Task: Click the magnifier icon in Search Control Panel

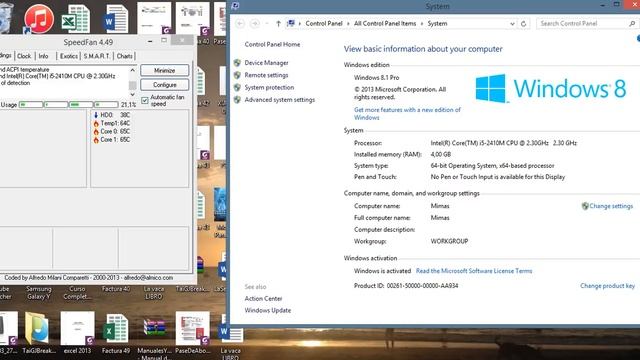Action: [x=632, y=24]
